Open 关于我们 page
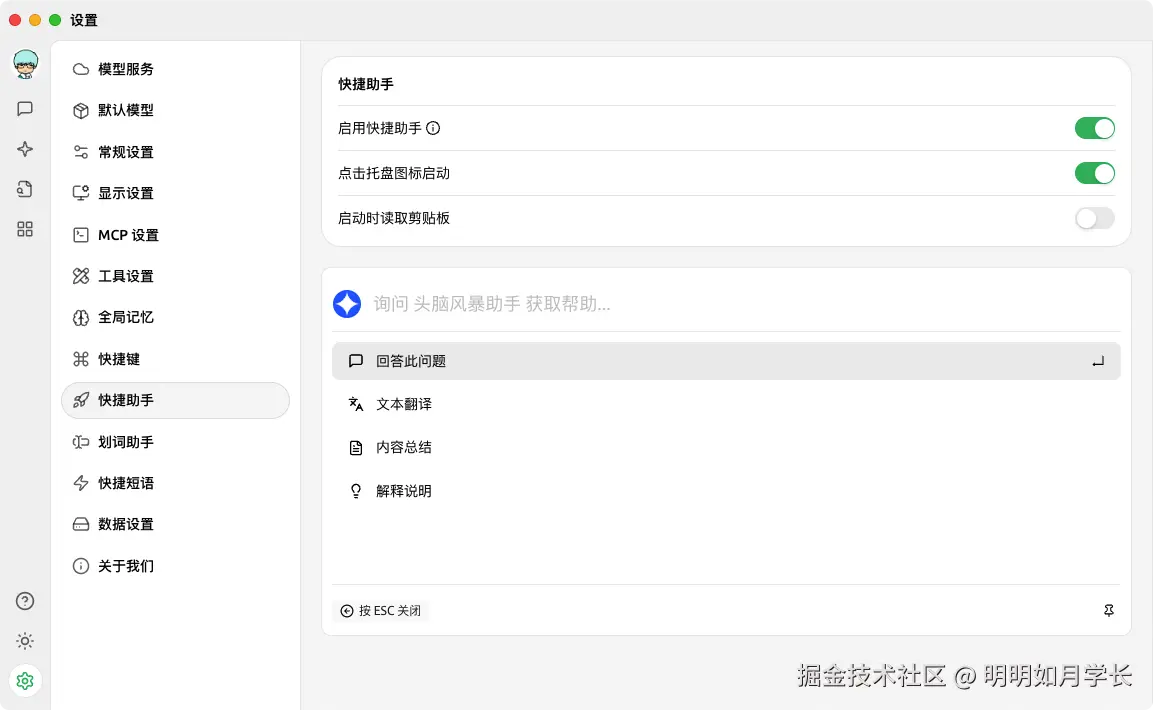The width and height of the screenshot is (1153, 710). coord(175,566)
